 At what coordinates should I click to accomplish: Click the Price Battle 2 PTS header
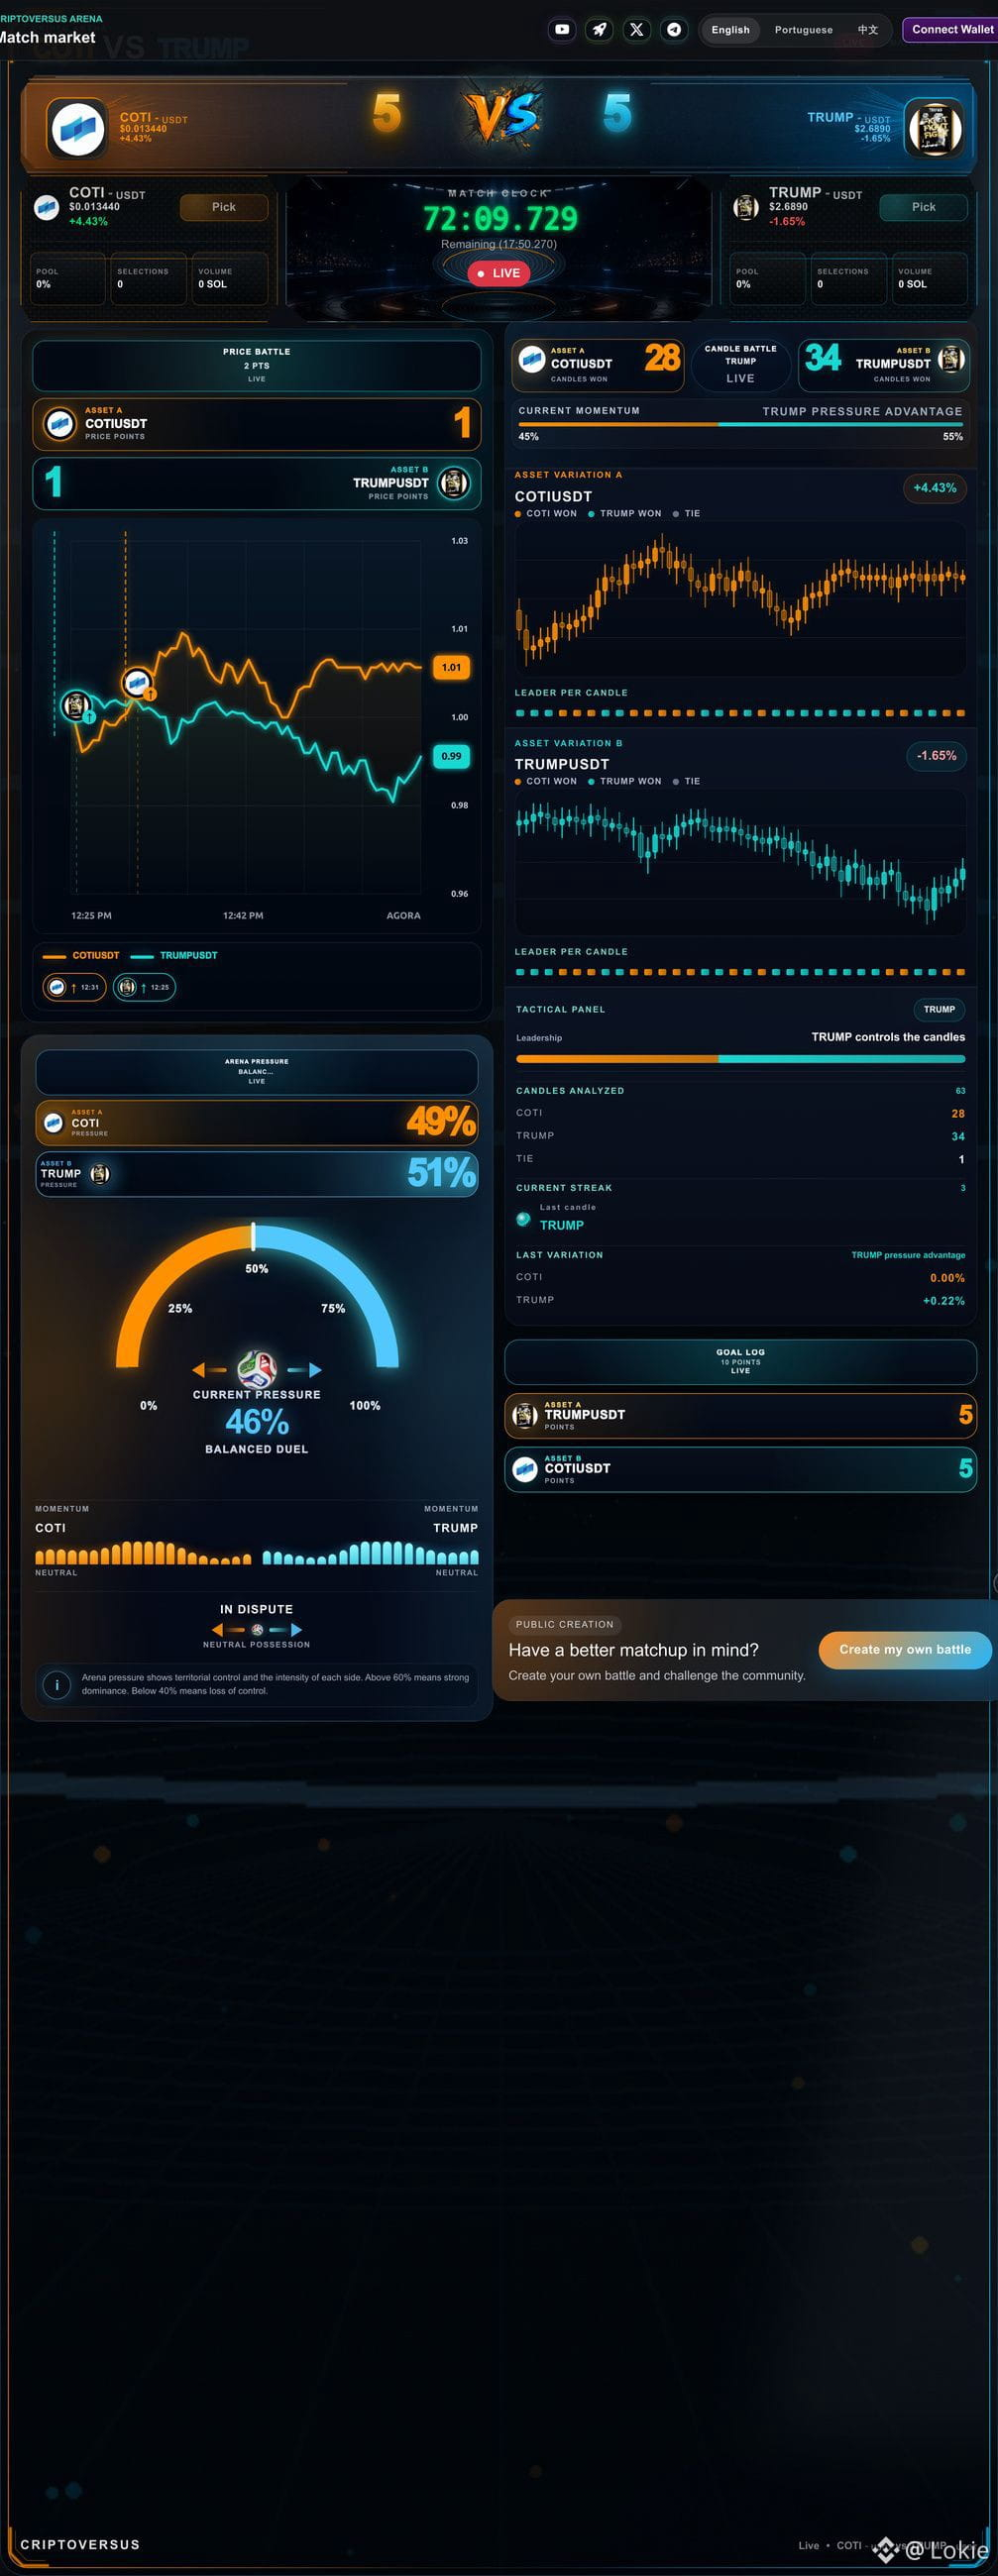256,365
